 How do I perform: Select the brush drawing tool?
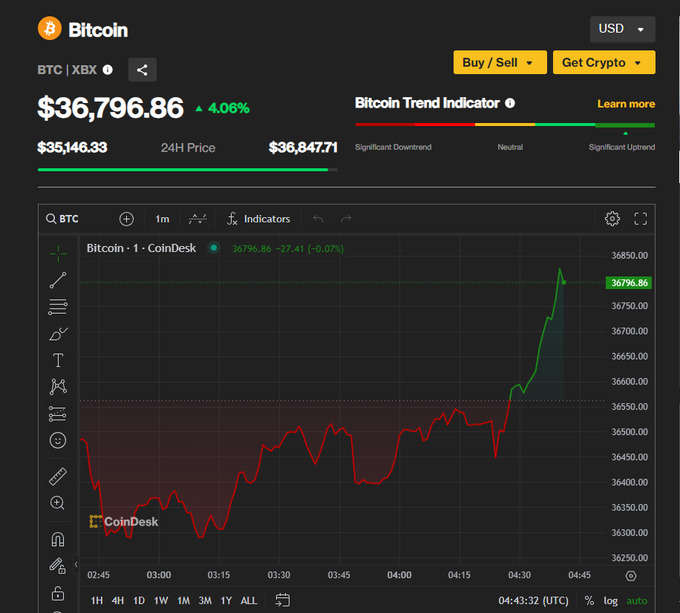click(58, 333)
